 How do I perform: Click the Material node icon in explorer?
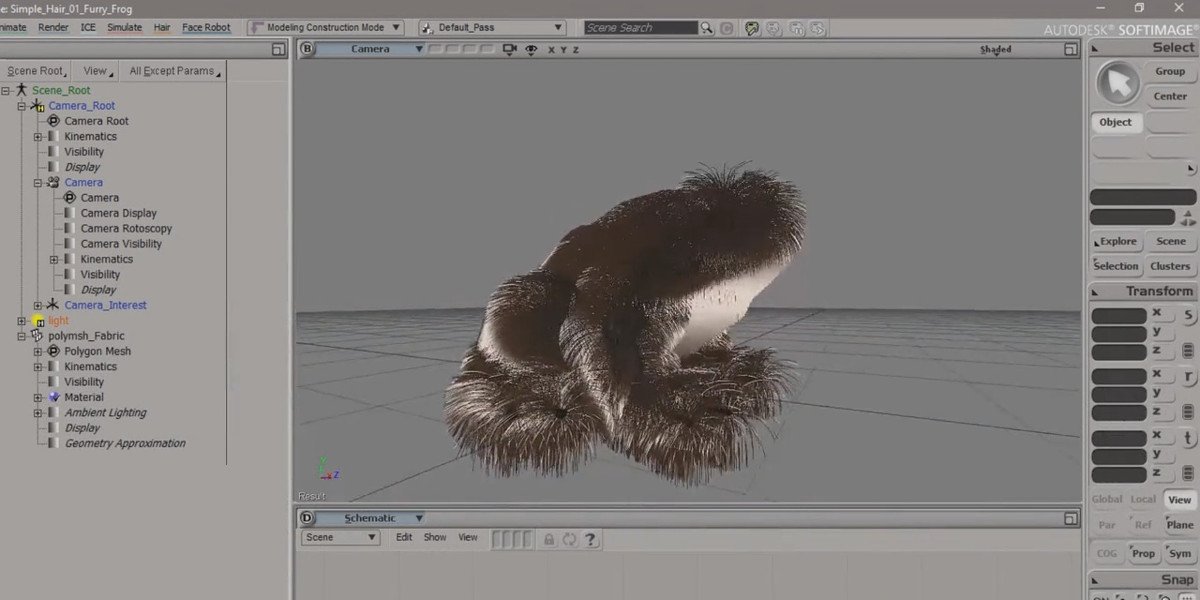(x=54, y=397)
